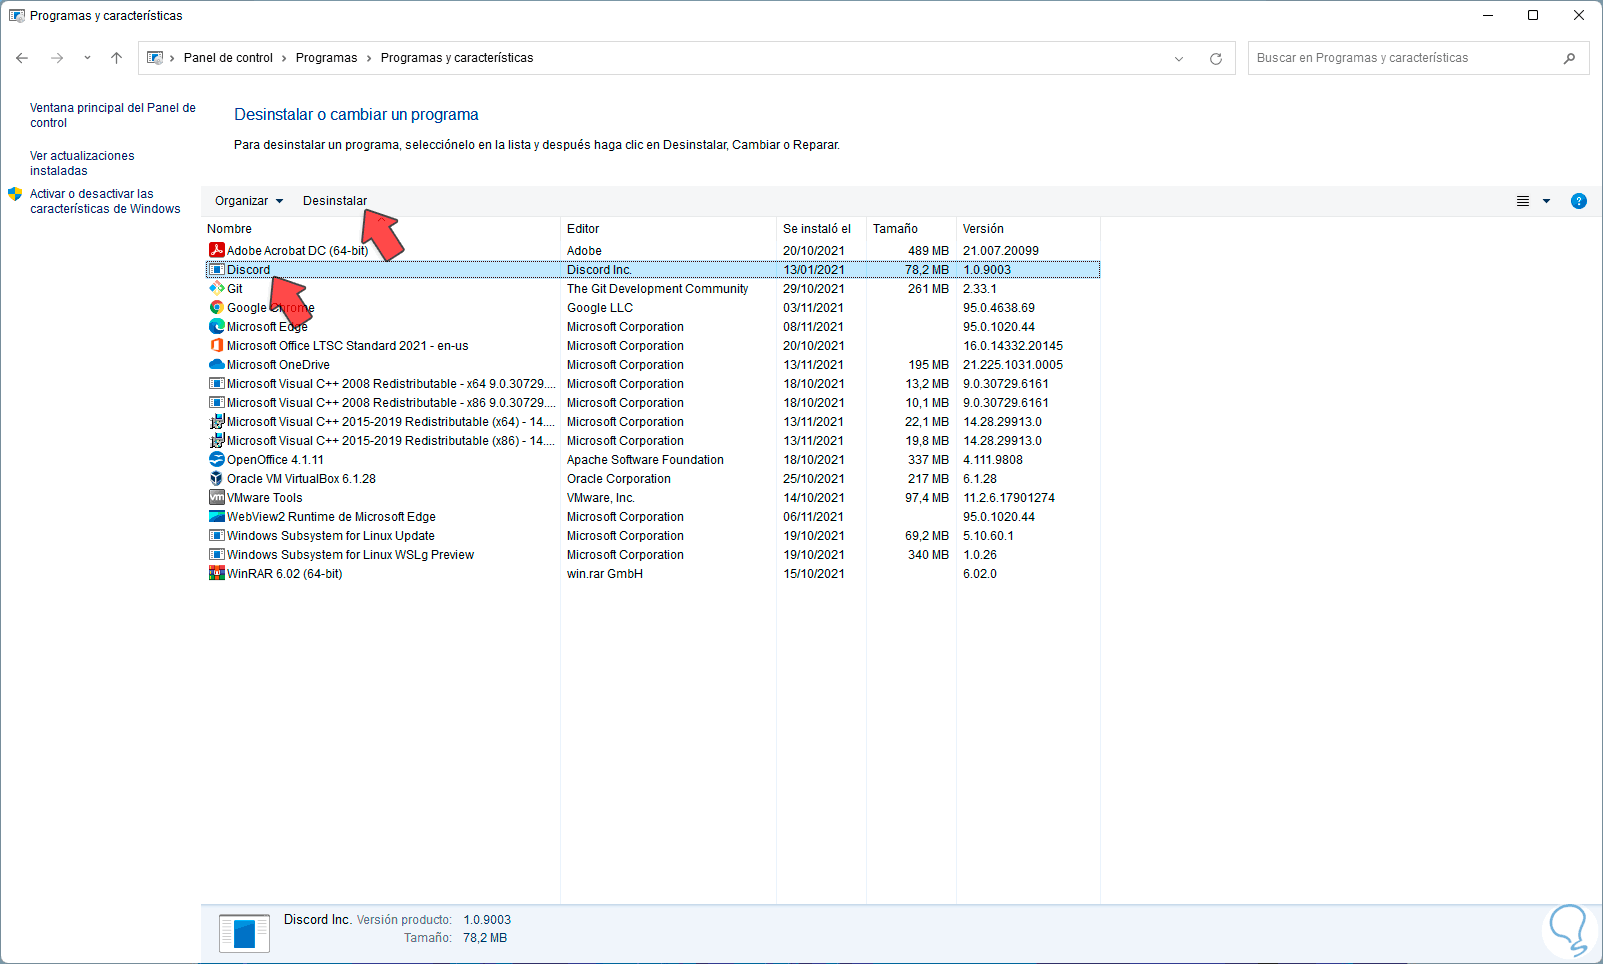Select the Microsoft Edge entry

coord(267,326)
